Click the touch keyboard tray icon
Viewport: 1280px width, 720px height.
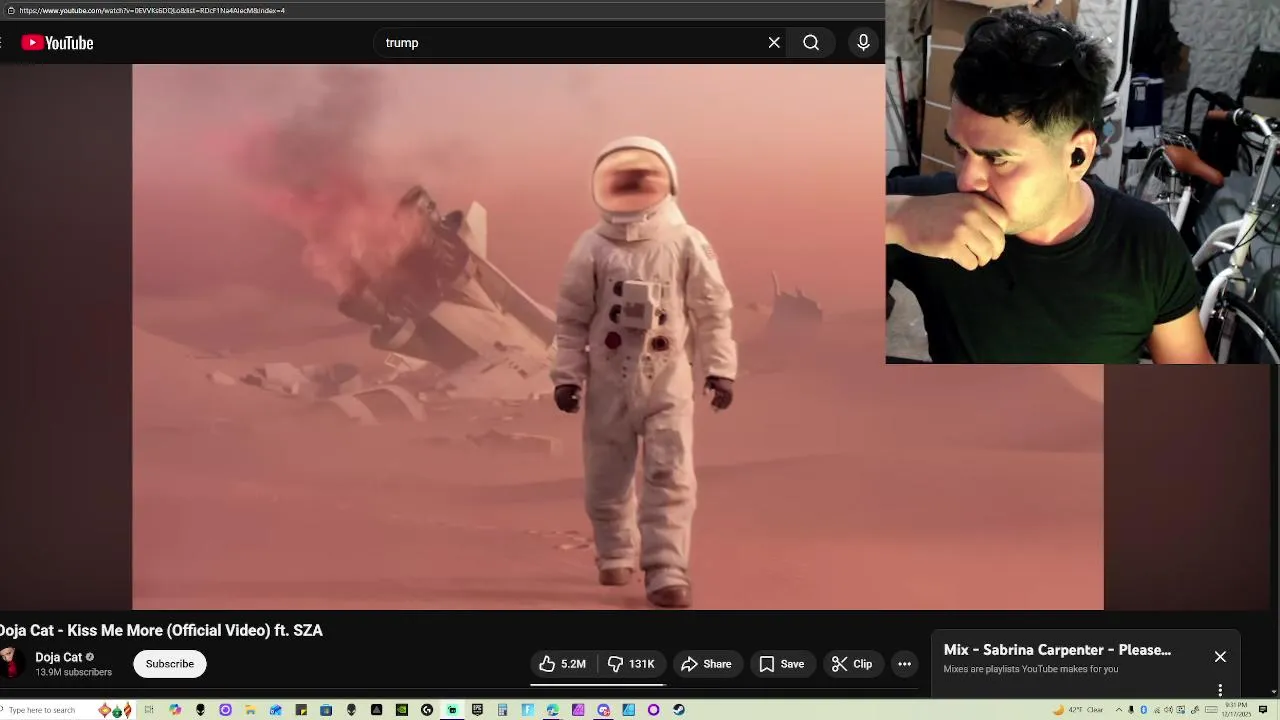coord(1211,710)
